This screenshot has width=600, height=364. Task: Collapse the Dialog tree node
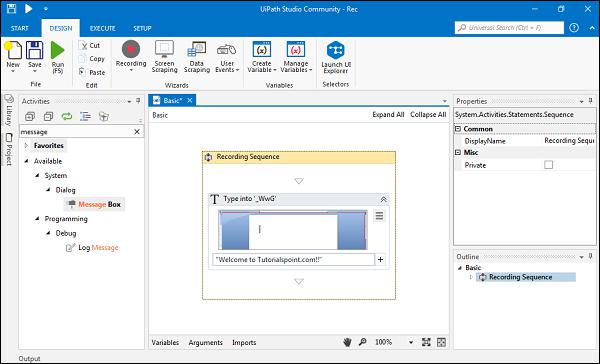click(x=48, y=190)
